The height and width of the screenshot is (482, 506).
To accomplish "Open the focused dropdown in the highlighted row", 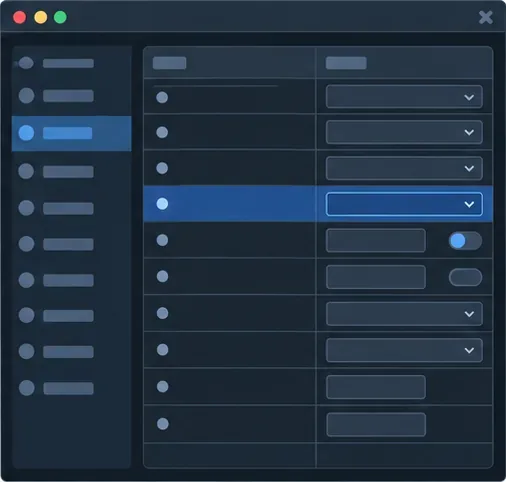I will tap(404, 204).
